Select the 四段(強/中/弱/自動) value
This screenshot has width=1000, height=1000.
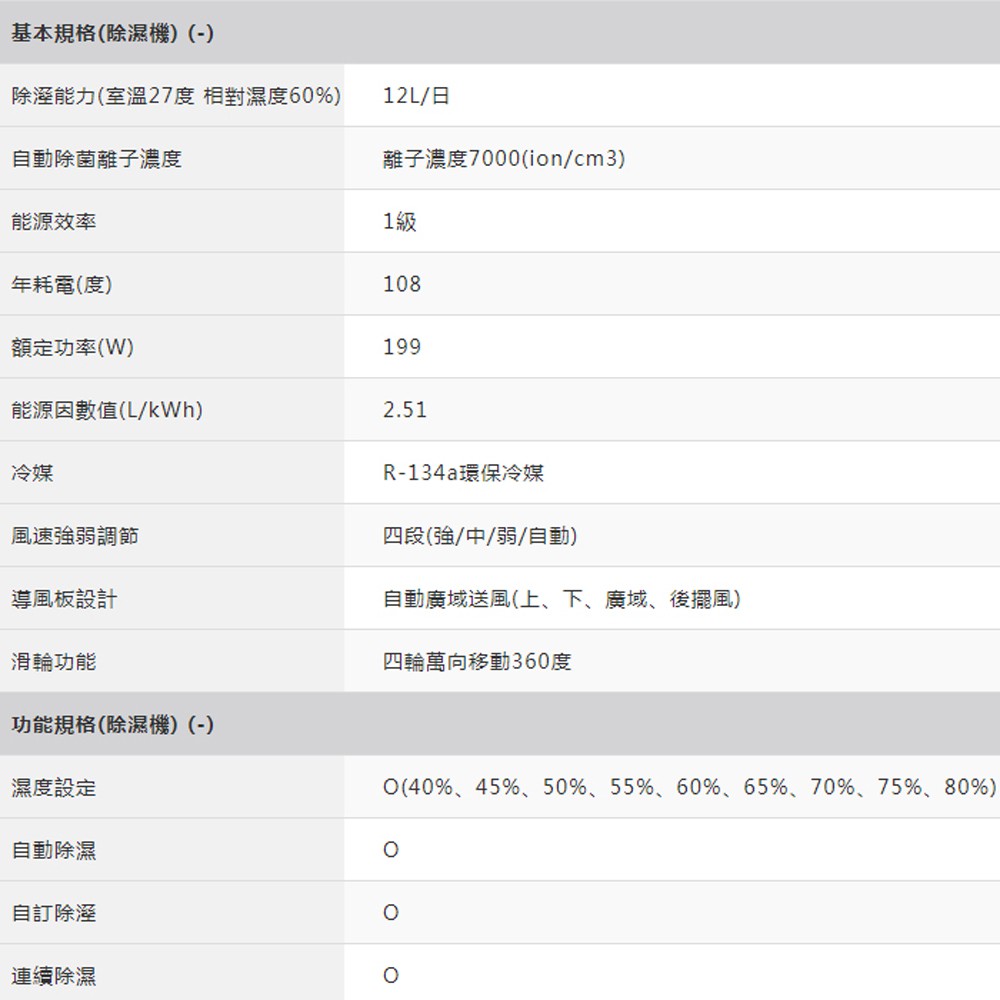[480, 537]
